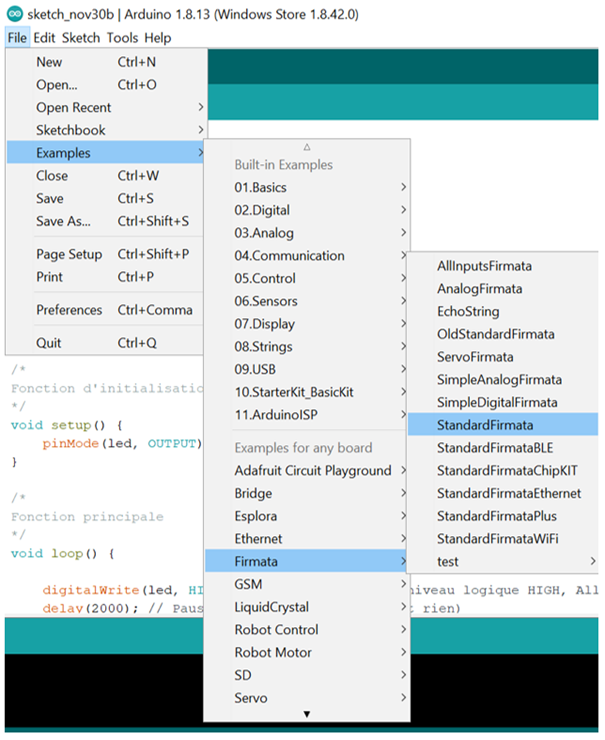Open the Sketch menu
Image resolution: width=605 pixels, height=740 pixels.
pyautogui.click(x=81, y=38)
